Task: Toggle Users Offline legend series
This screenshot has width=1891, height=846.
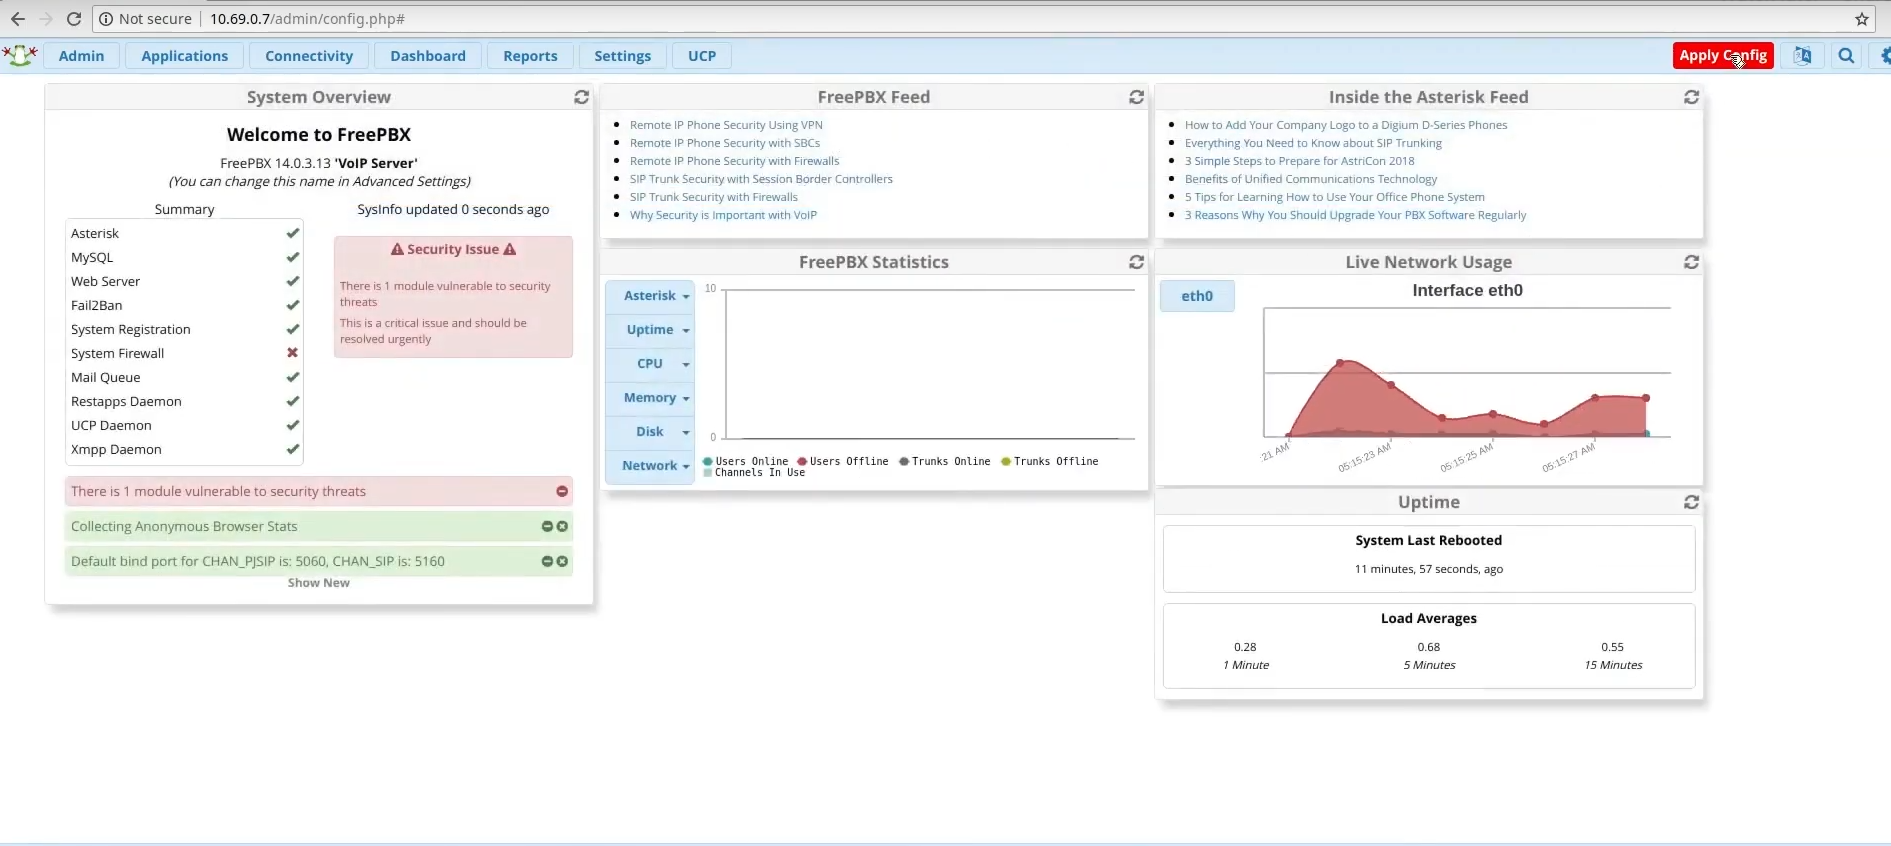Action: point(843,462)
